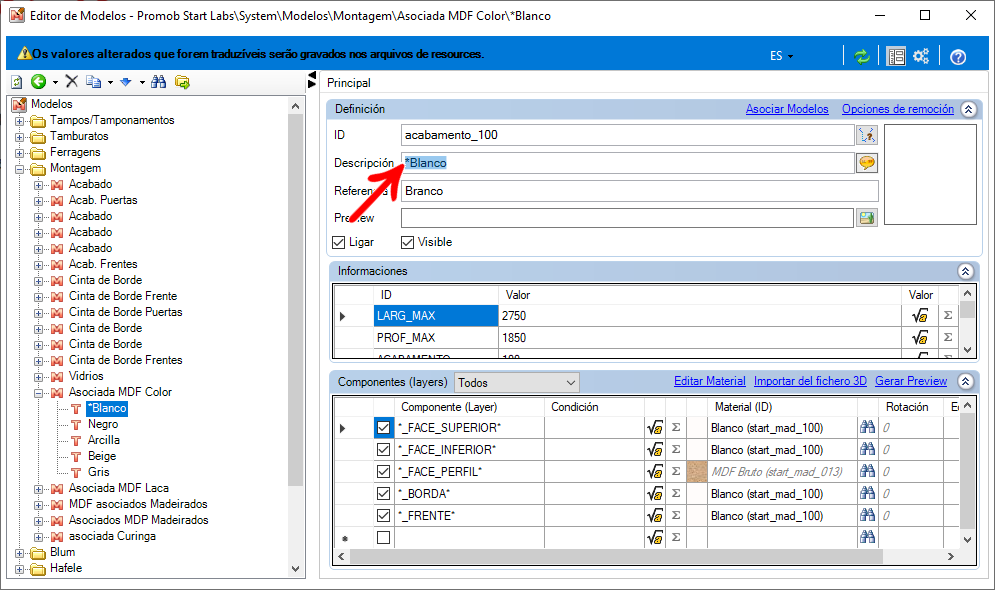Select the Arcilla model in tree
This screenshot has height=590, width=995.
[x=103, y=440]
